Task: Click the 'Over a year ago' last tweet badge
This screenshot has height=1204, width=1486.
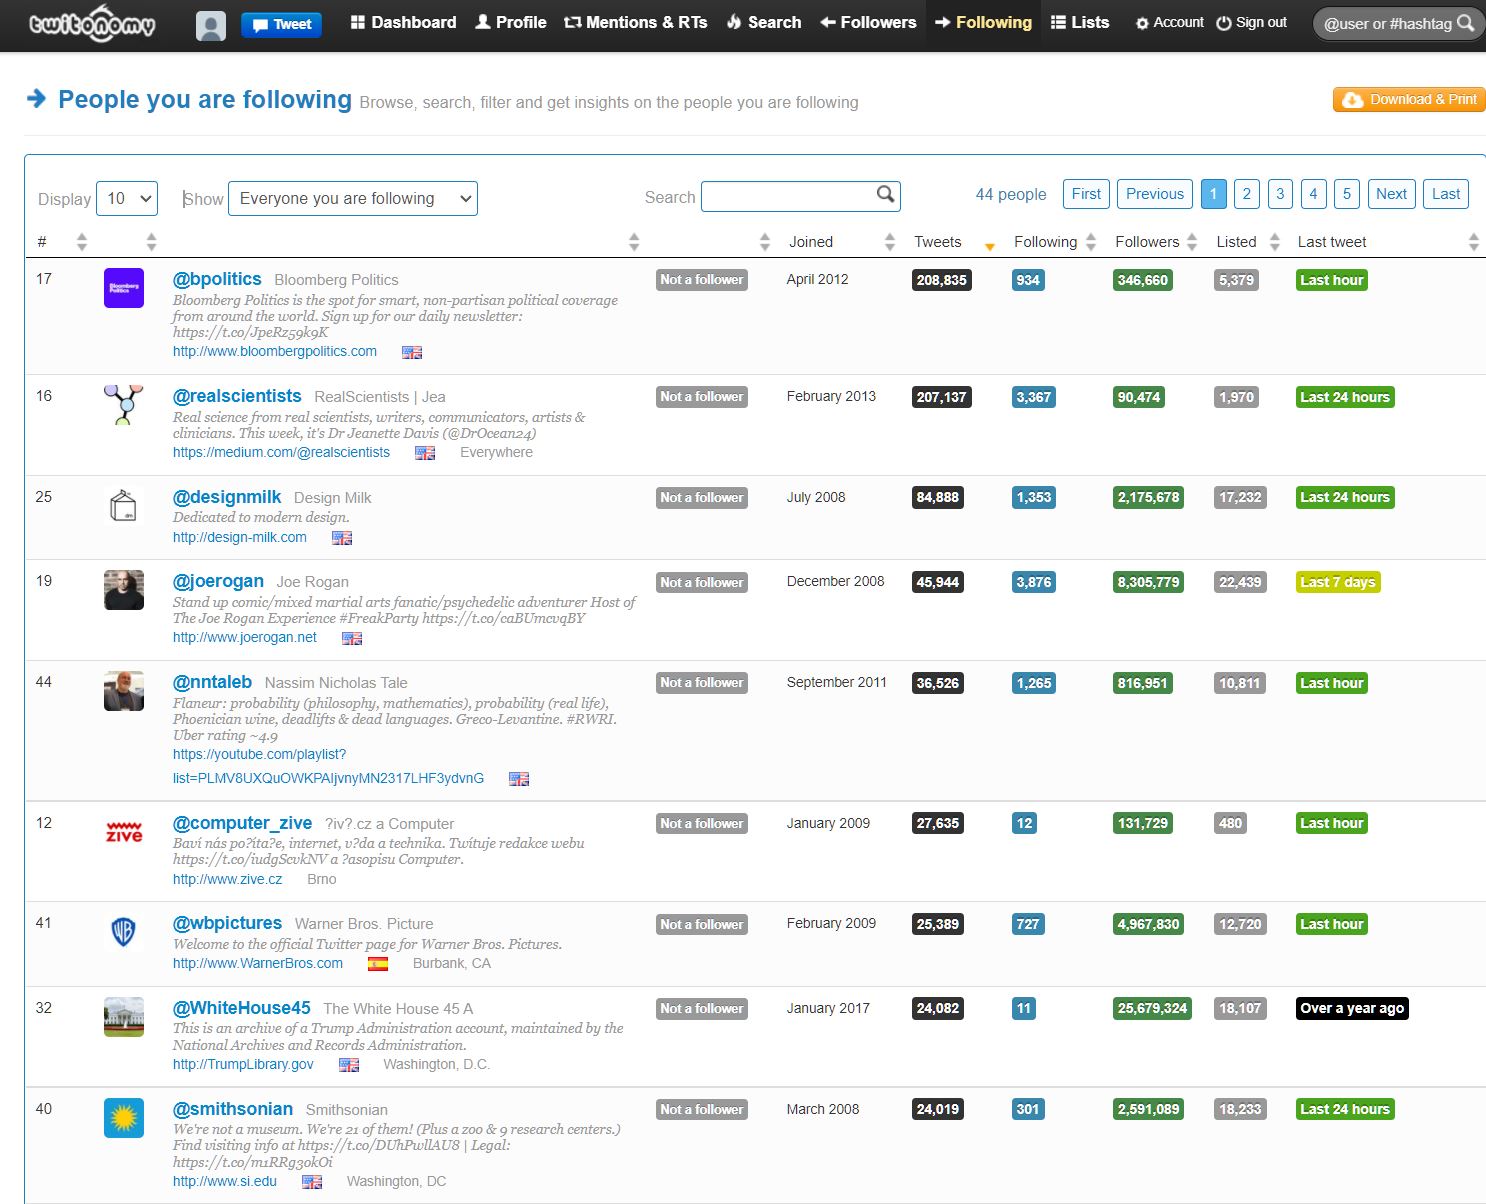Action: click(1352, 1008)
